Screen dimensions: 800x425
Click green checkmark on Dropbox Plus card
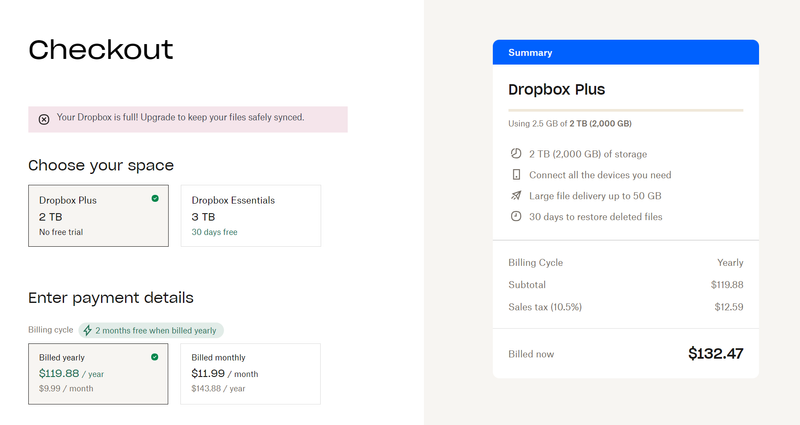155,199
